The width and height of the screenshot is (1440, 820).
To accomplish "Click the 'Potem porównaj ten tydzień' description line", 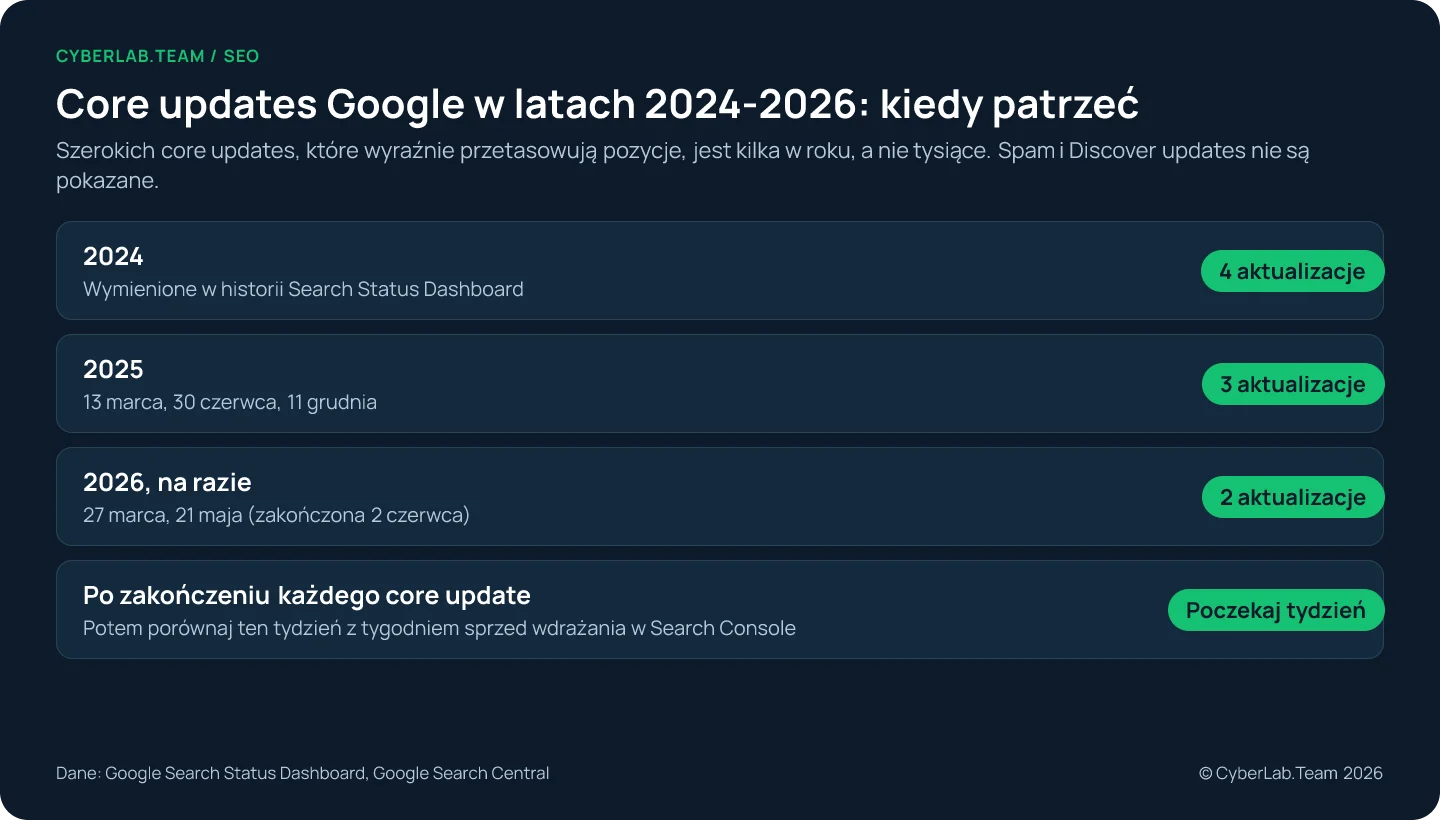I will click(439, 628).
